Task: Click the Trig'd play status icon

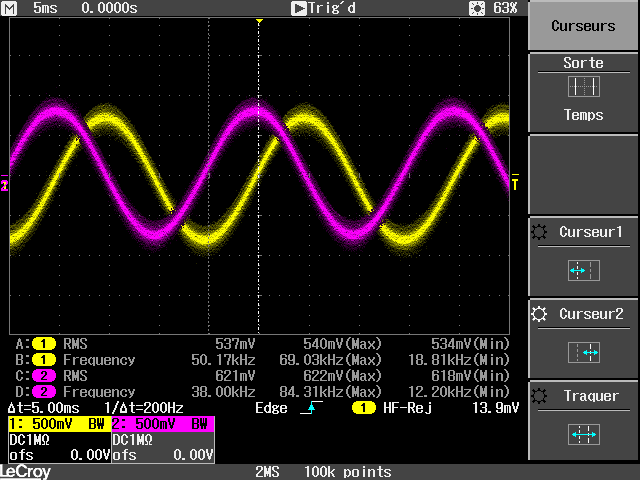Action: pyautogui.click(x=298, y=8)
